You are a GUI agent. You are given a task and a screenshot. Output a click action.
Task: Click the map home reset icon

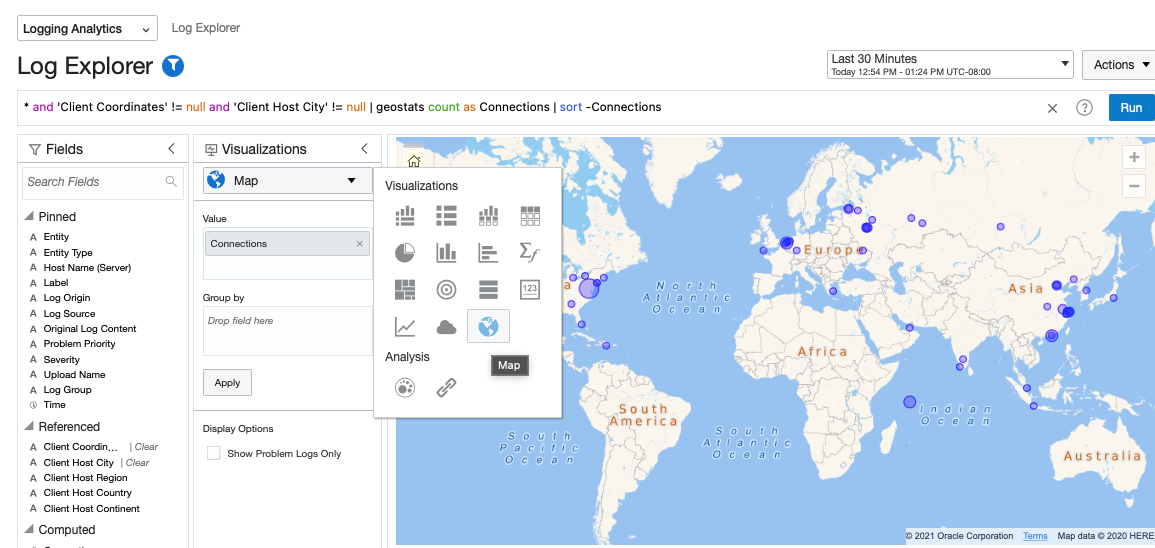[x=414, y=161]
